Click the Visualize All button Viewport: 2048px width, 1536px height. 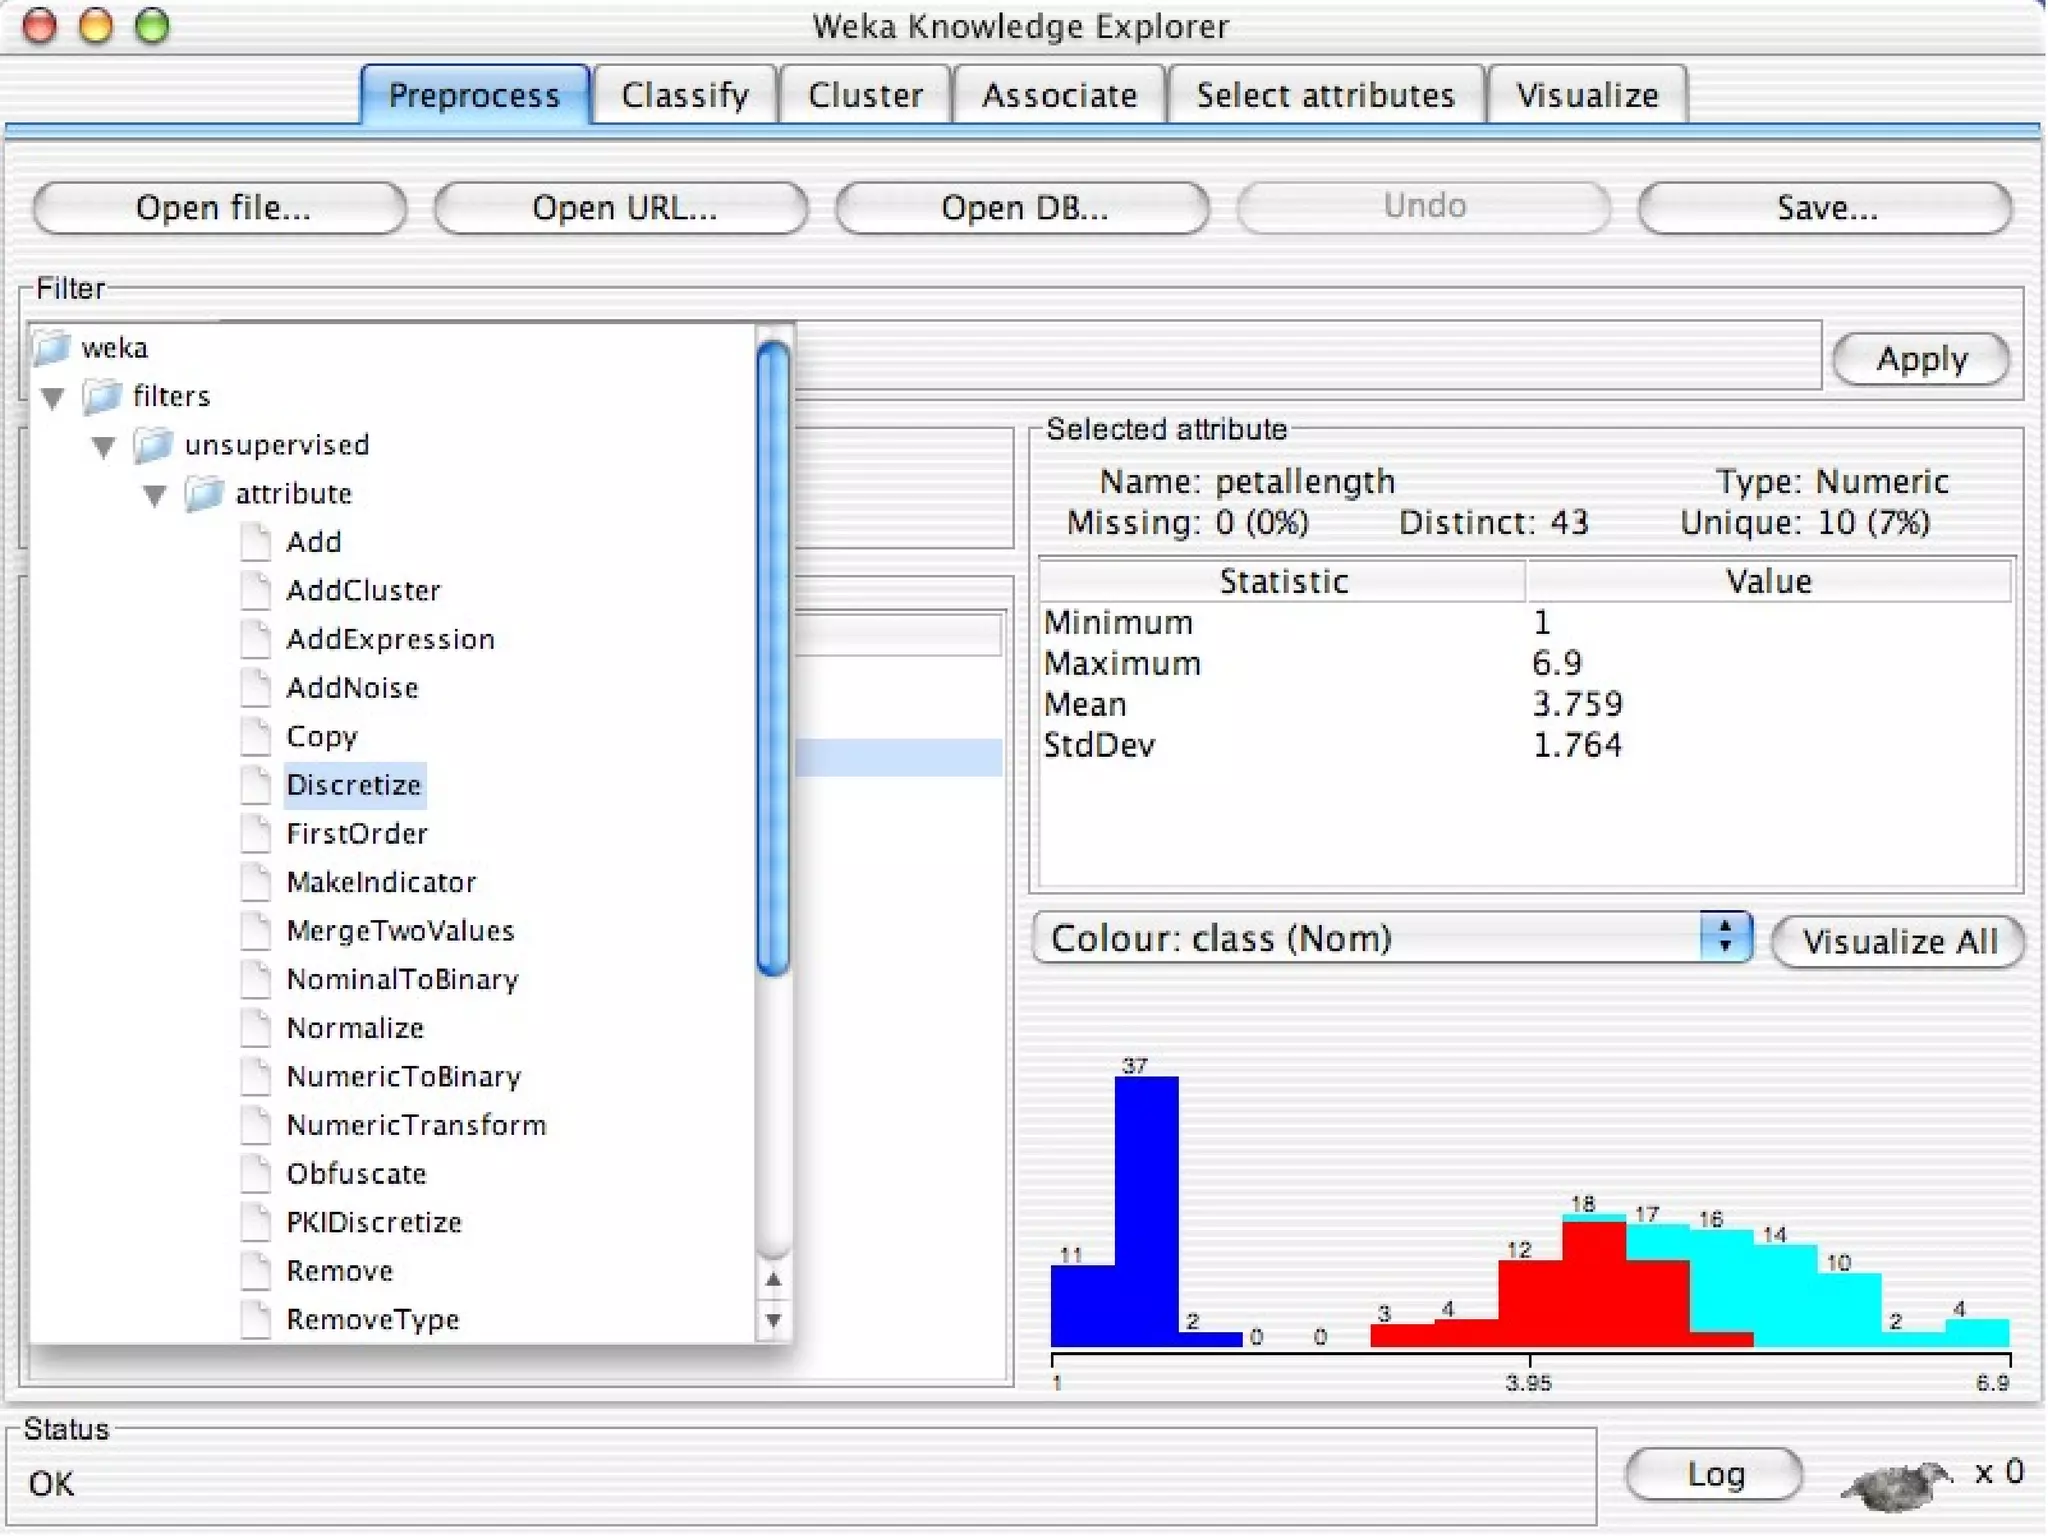1898,942
